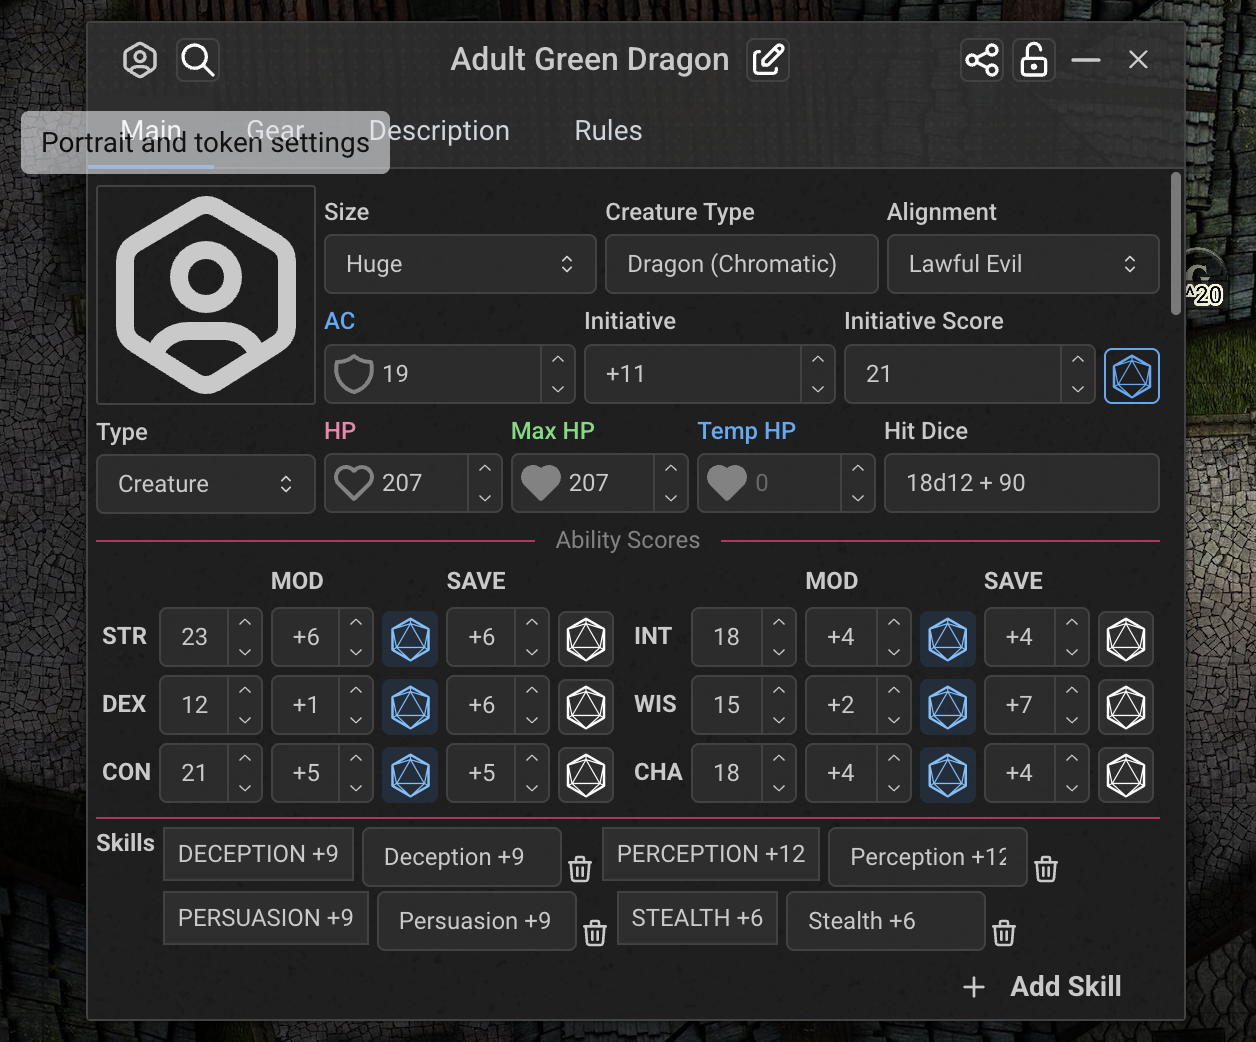Delete the Stealth skill with trash icon
1256x1042 pixels.
1004,933
